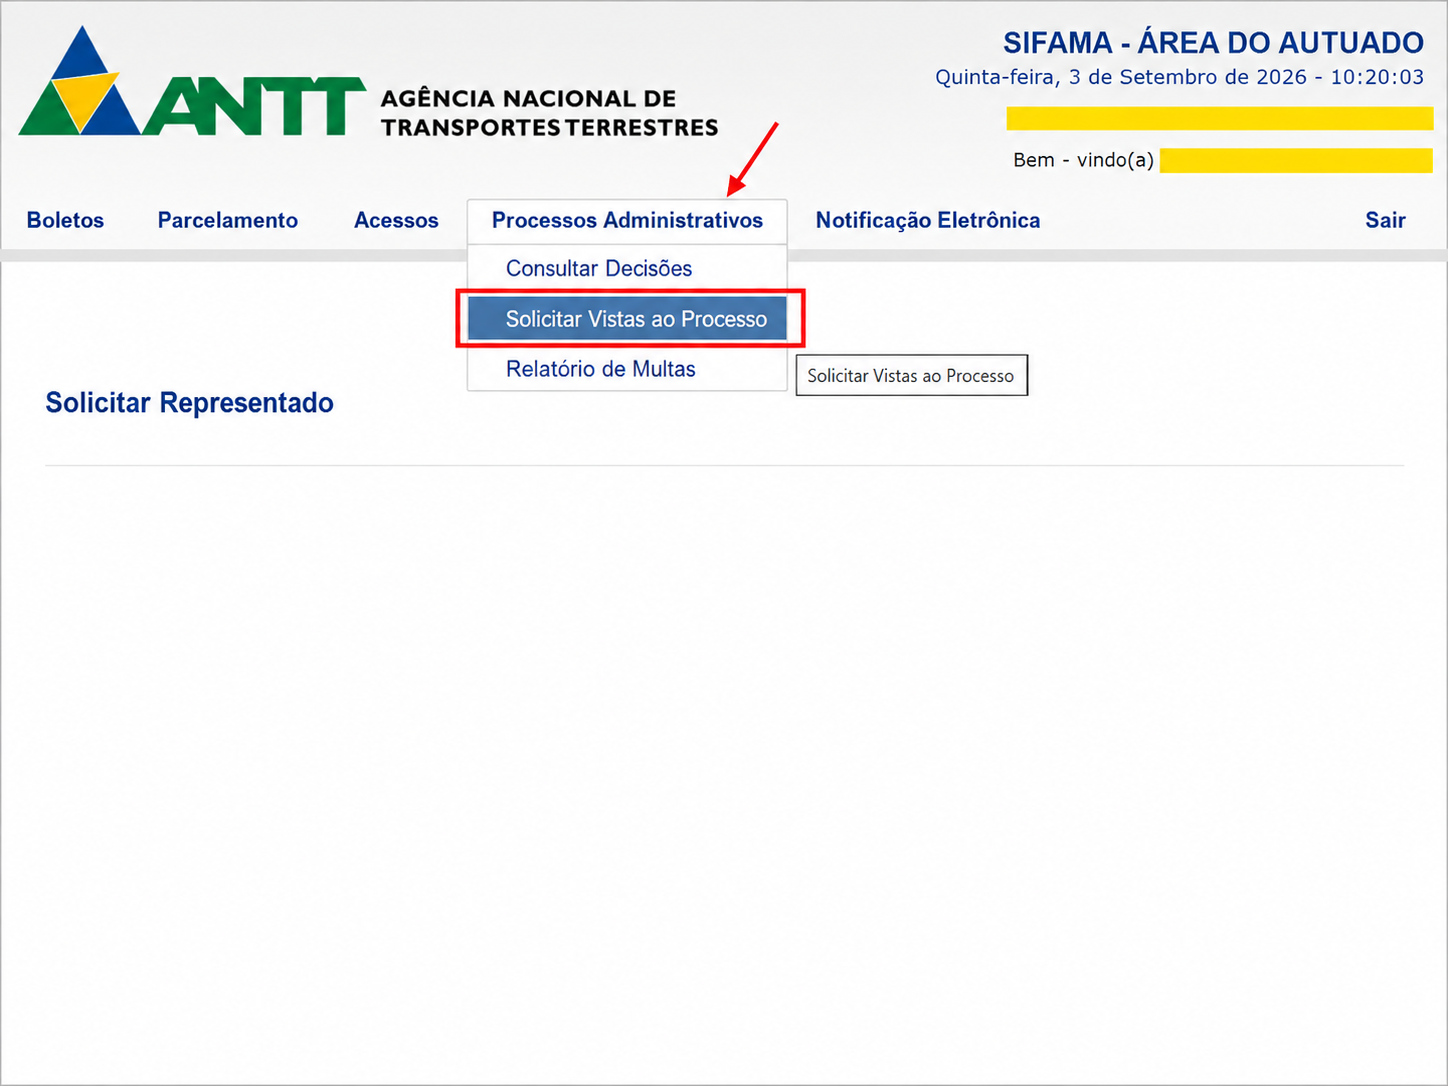Open the Parcelamento menu
The width and height of the screenshot is (1448, 1086).
point(227,220)
